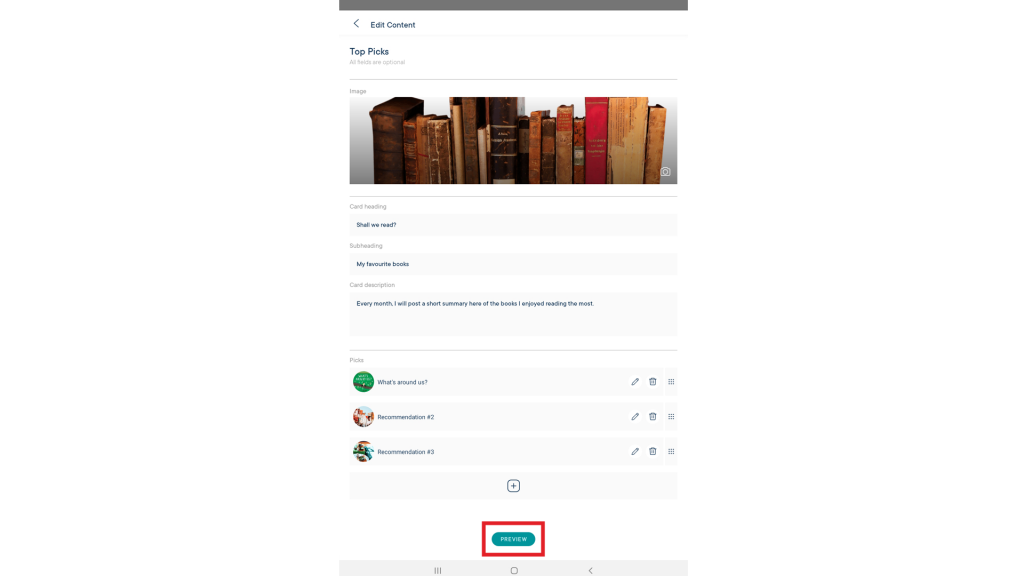Edit Recommendation #2 with pencil icon
Screen dimensions: 1024x576
[635, 417]
